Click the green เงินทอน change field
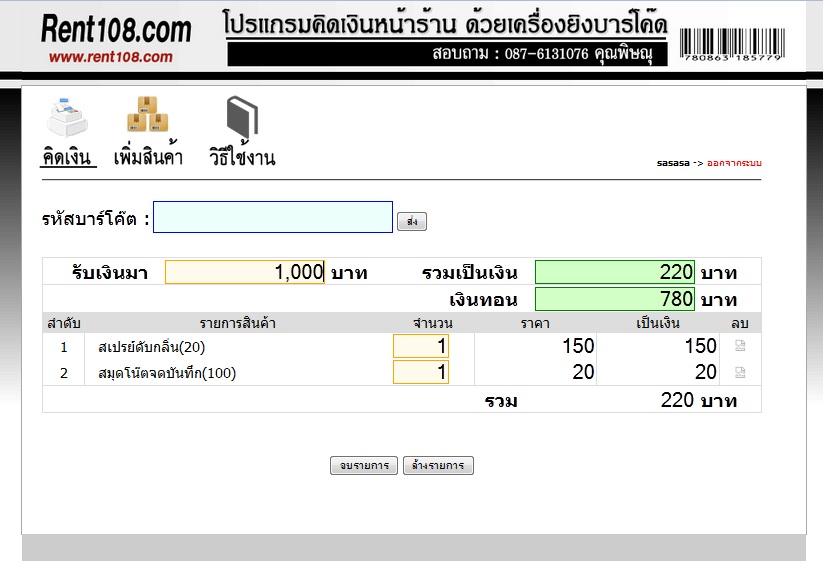The height and width of the screenshot is (561, 823). pyautogui.click(x=614, y=299)
